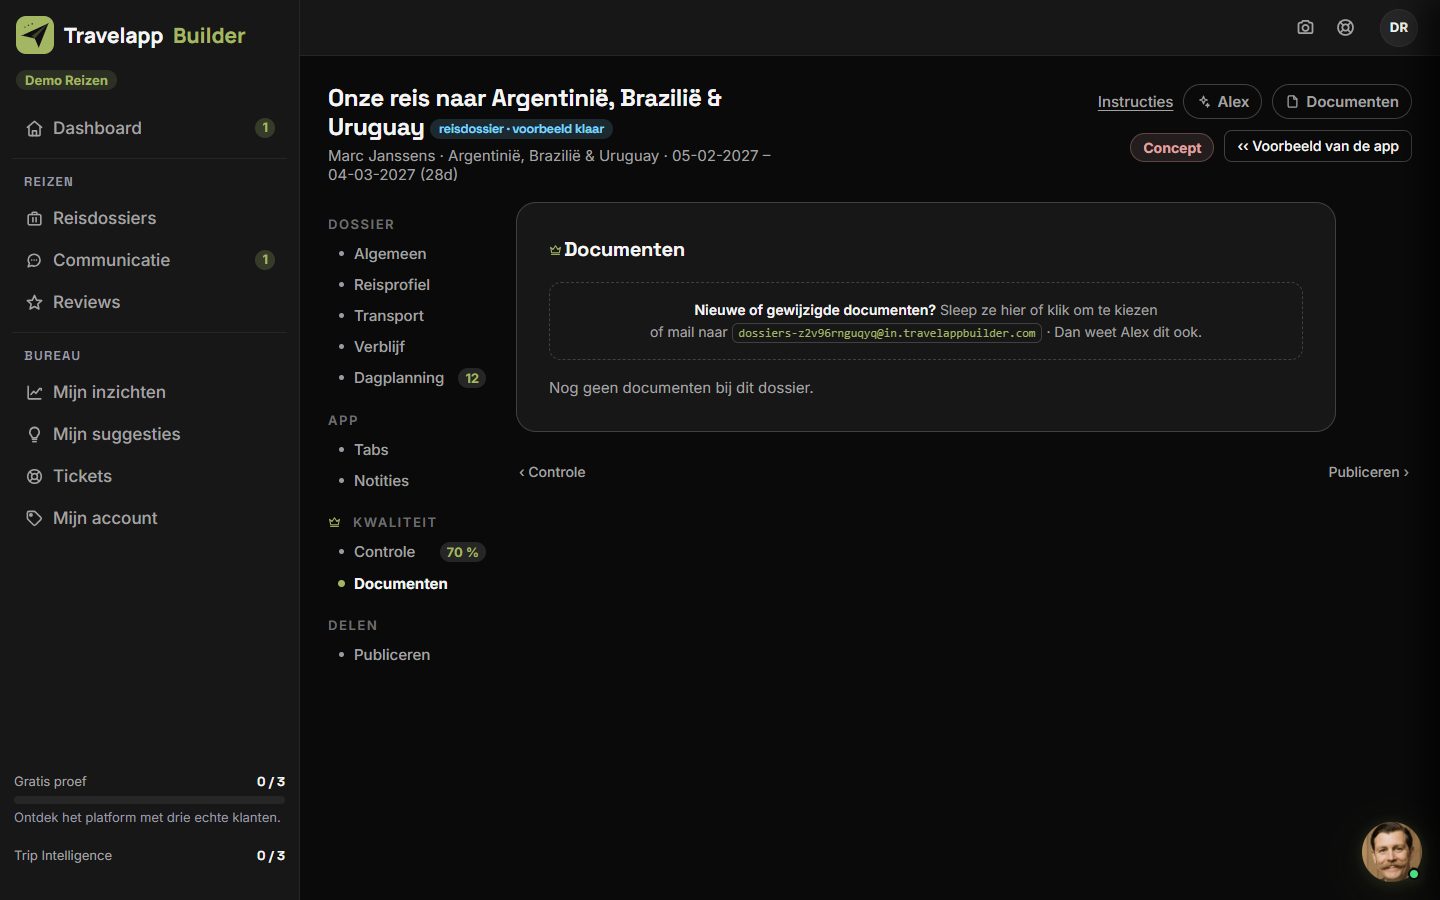Viewport: 1440px width, 900px height.
Task: Open Verblijf section
Action: pyautogui.click(x=379, y=347)
